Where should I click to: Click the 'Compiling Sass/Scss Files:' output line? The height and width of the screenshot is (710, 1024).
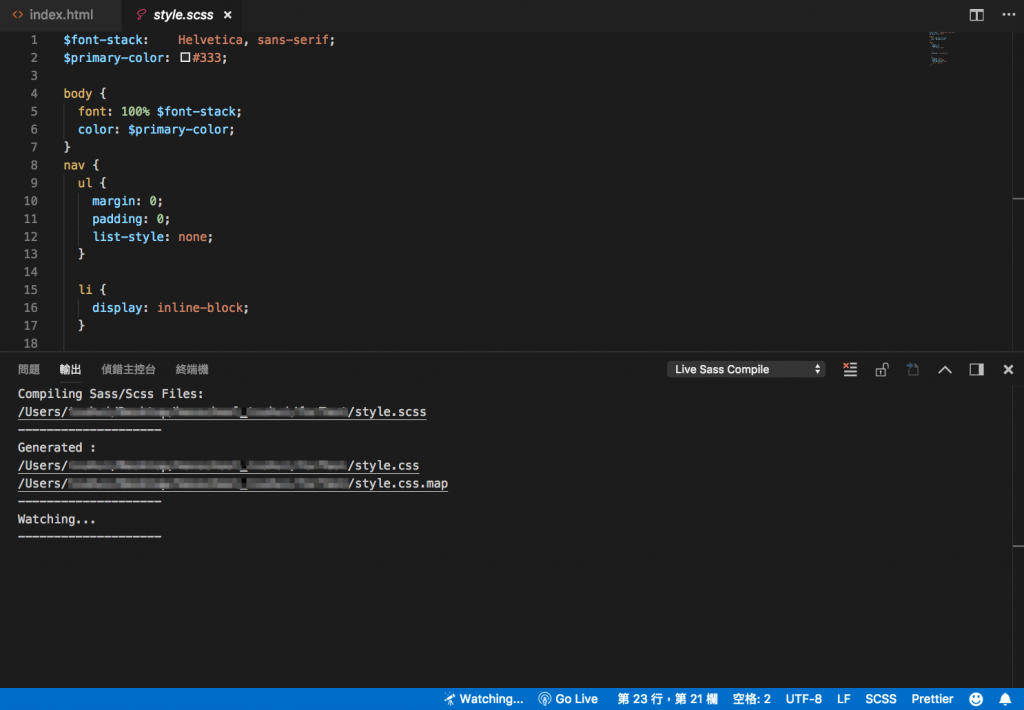tap(110, 394)
